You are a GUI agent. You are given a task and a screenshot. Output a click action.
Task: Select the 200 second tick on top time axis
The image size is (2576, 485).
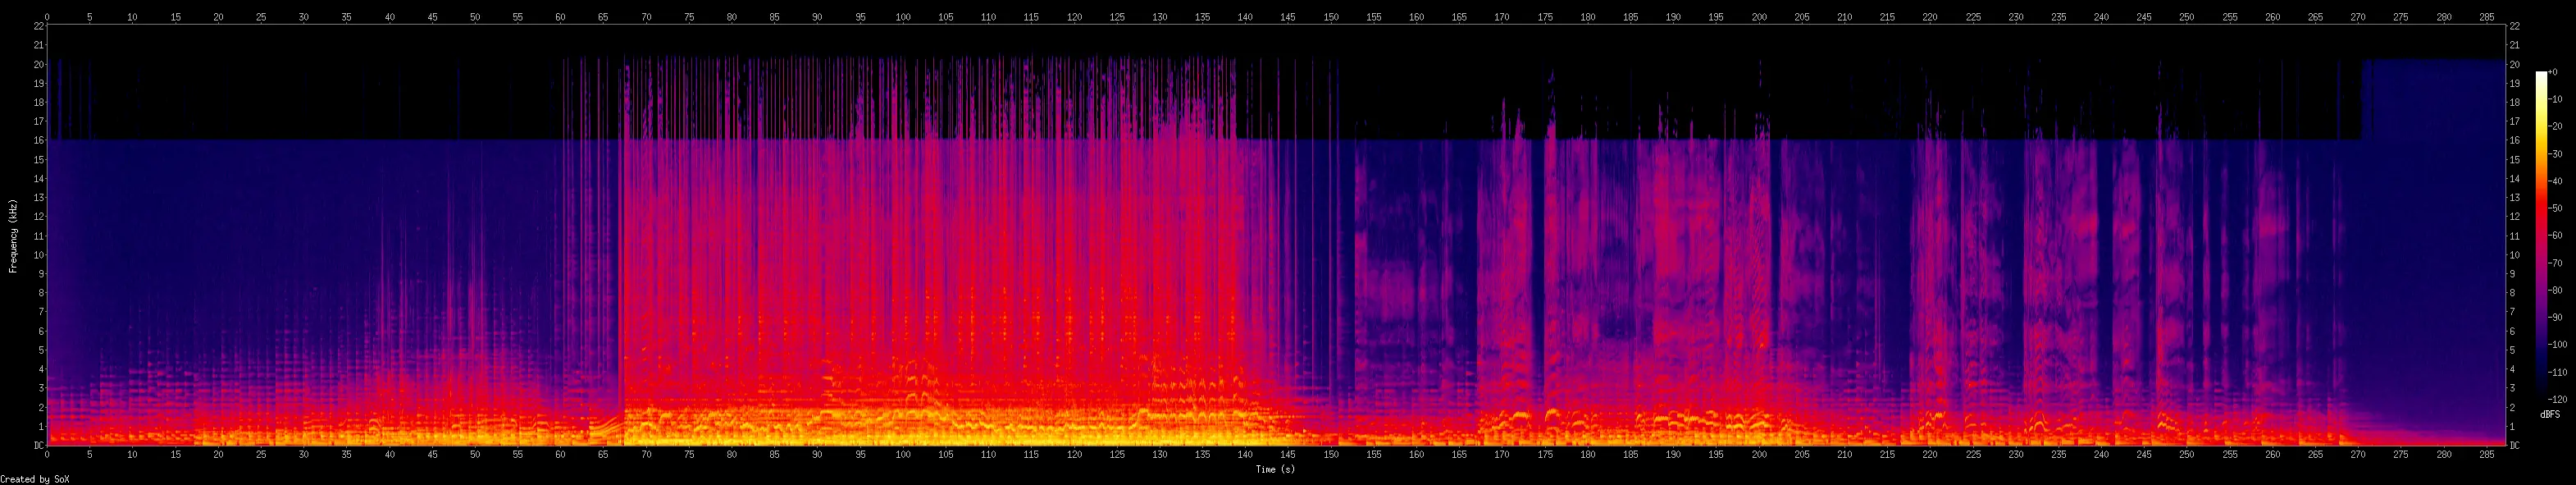click(x=1759, y=17)
